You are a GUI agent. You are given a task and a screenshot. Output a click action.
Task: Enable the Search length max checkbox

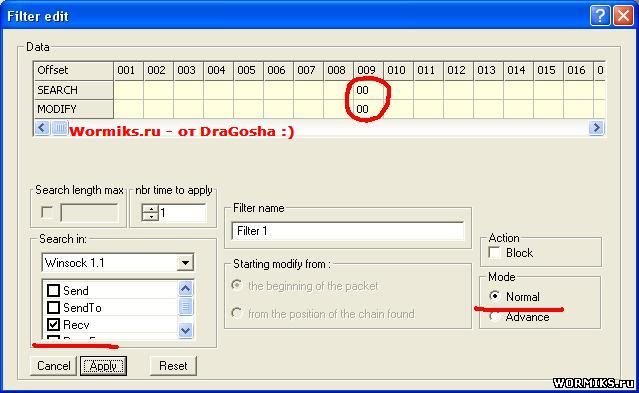pos(47,212)
